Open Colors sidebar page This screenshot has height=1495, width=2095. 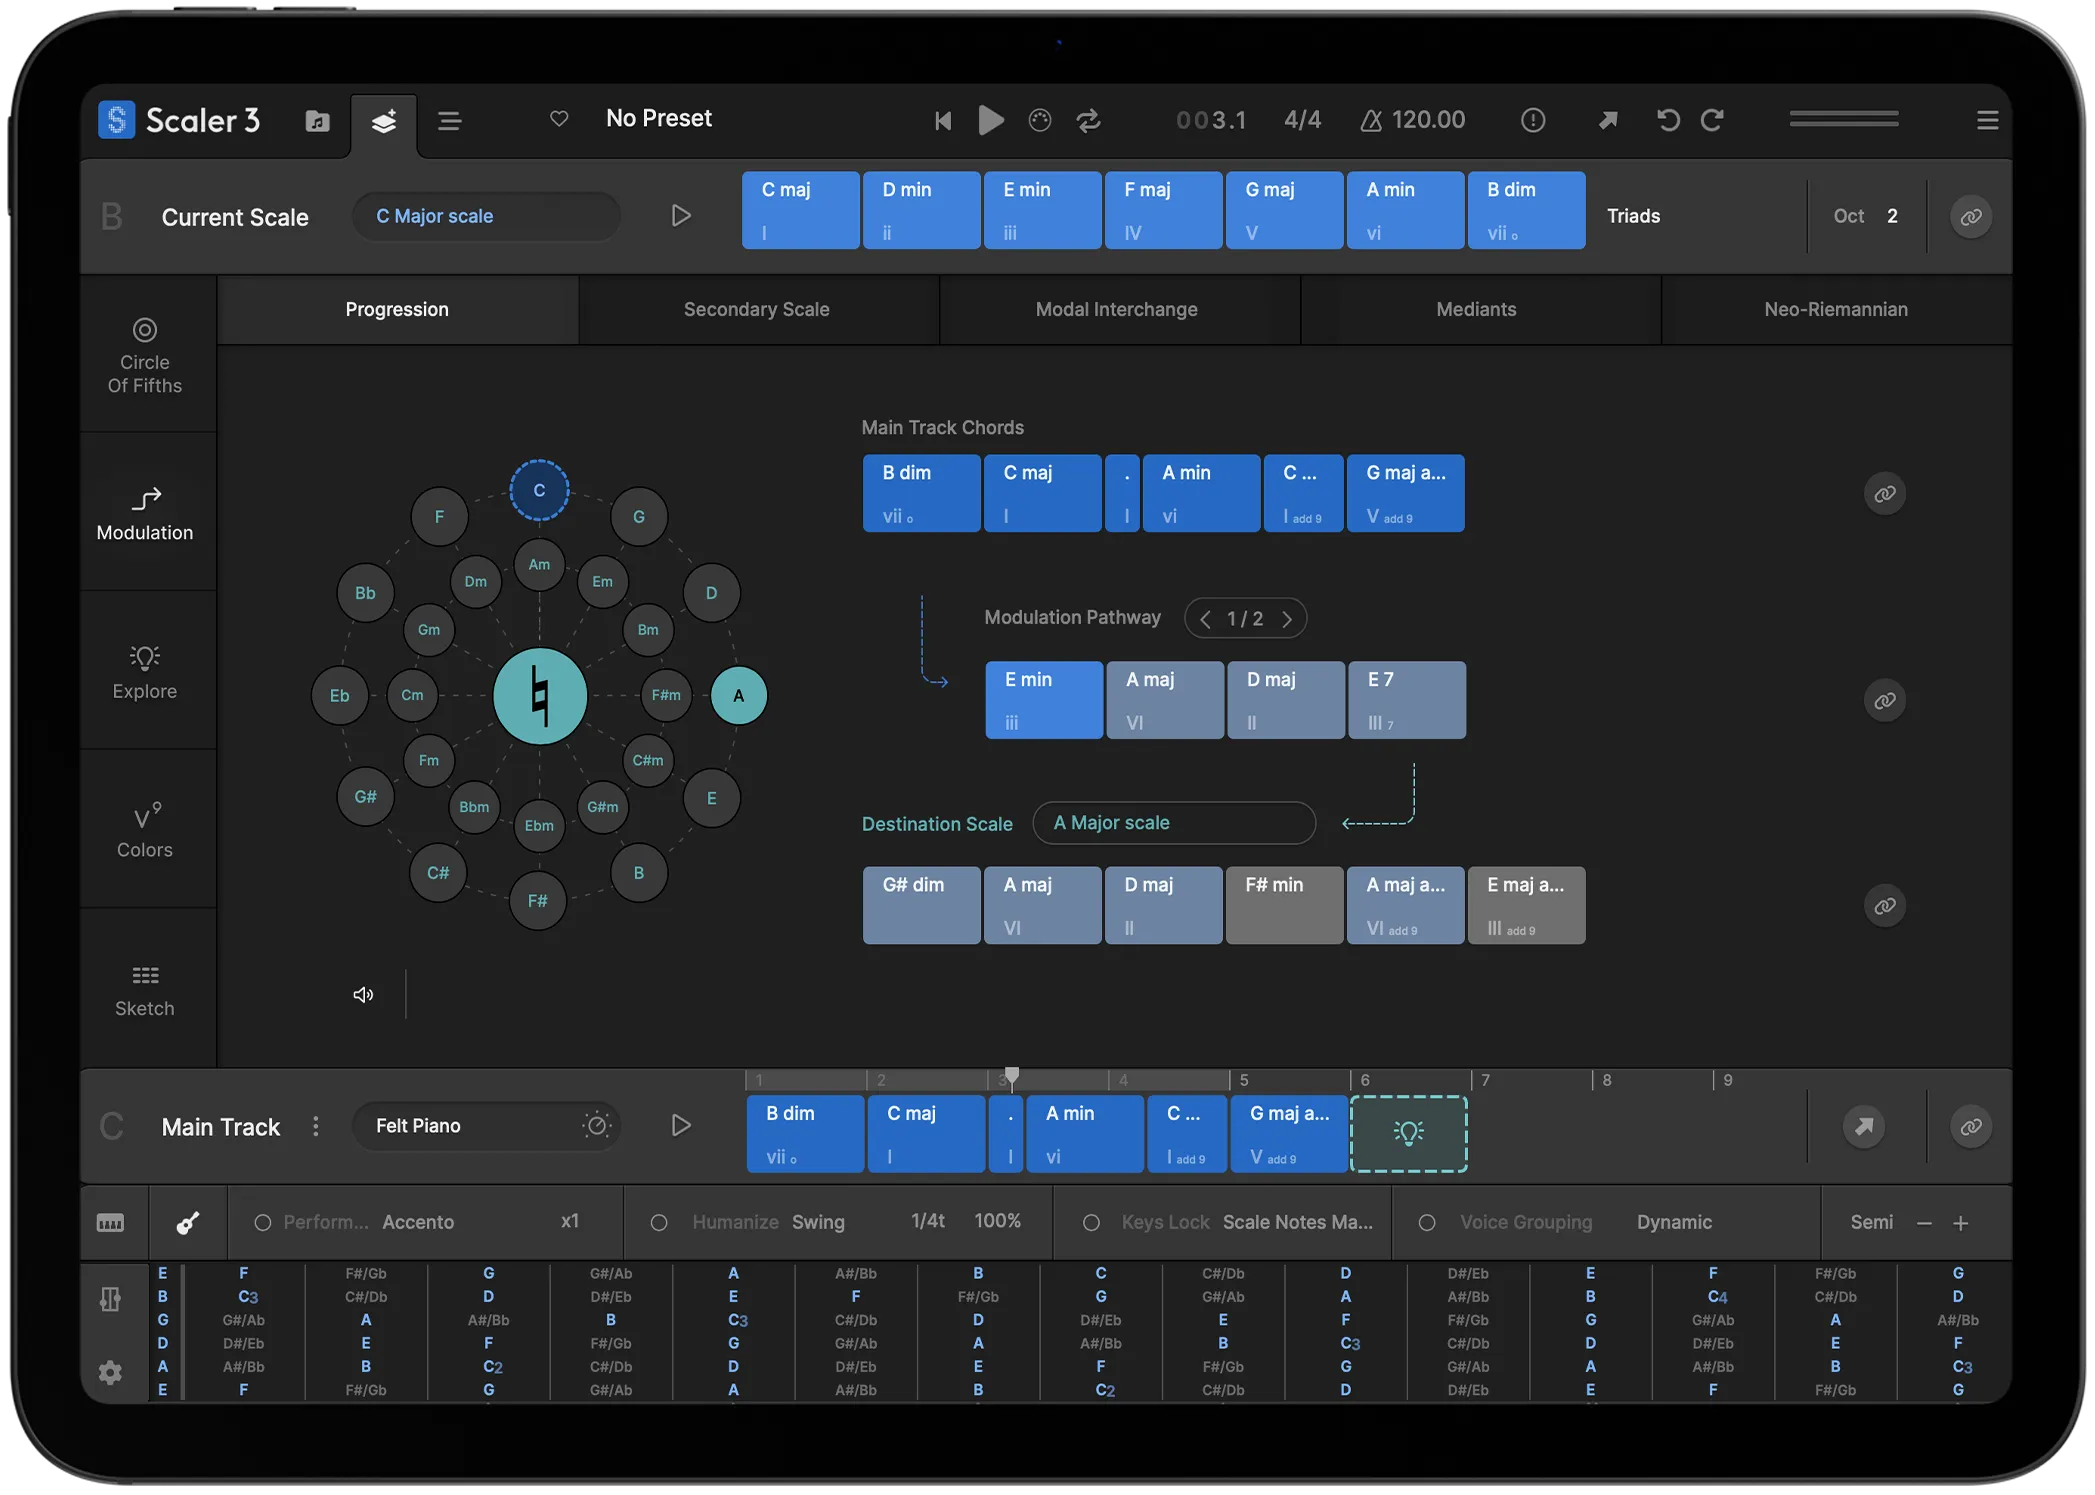[x=145, y=830]
